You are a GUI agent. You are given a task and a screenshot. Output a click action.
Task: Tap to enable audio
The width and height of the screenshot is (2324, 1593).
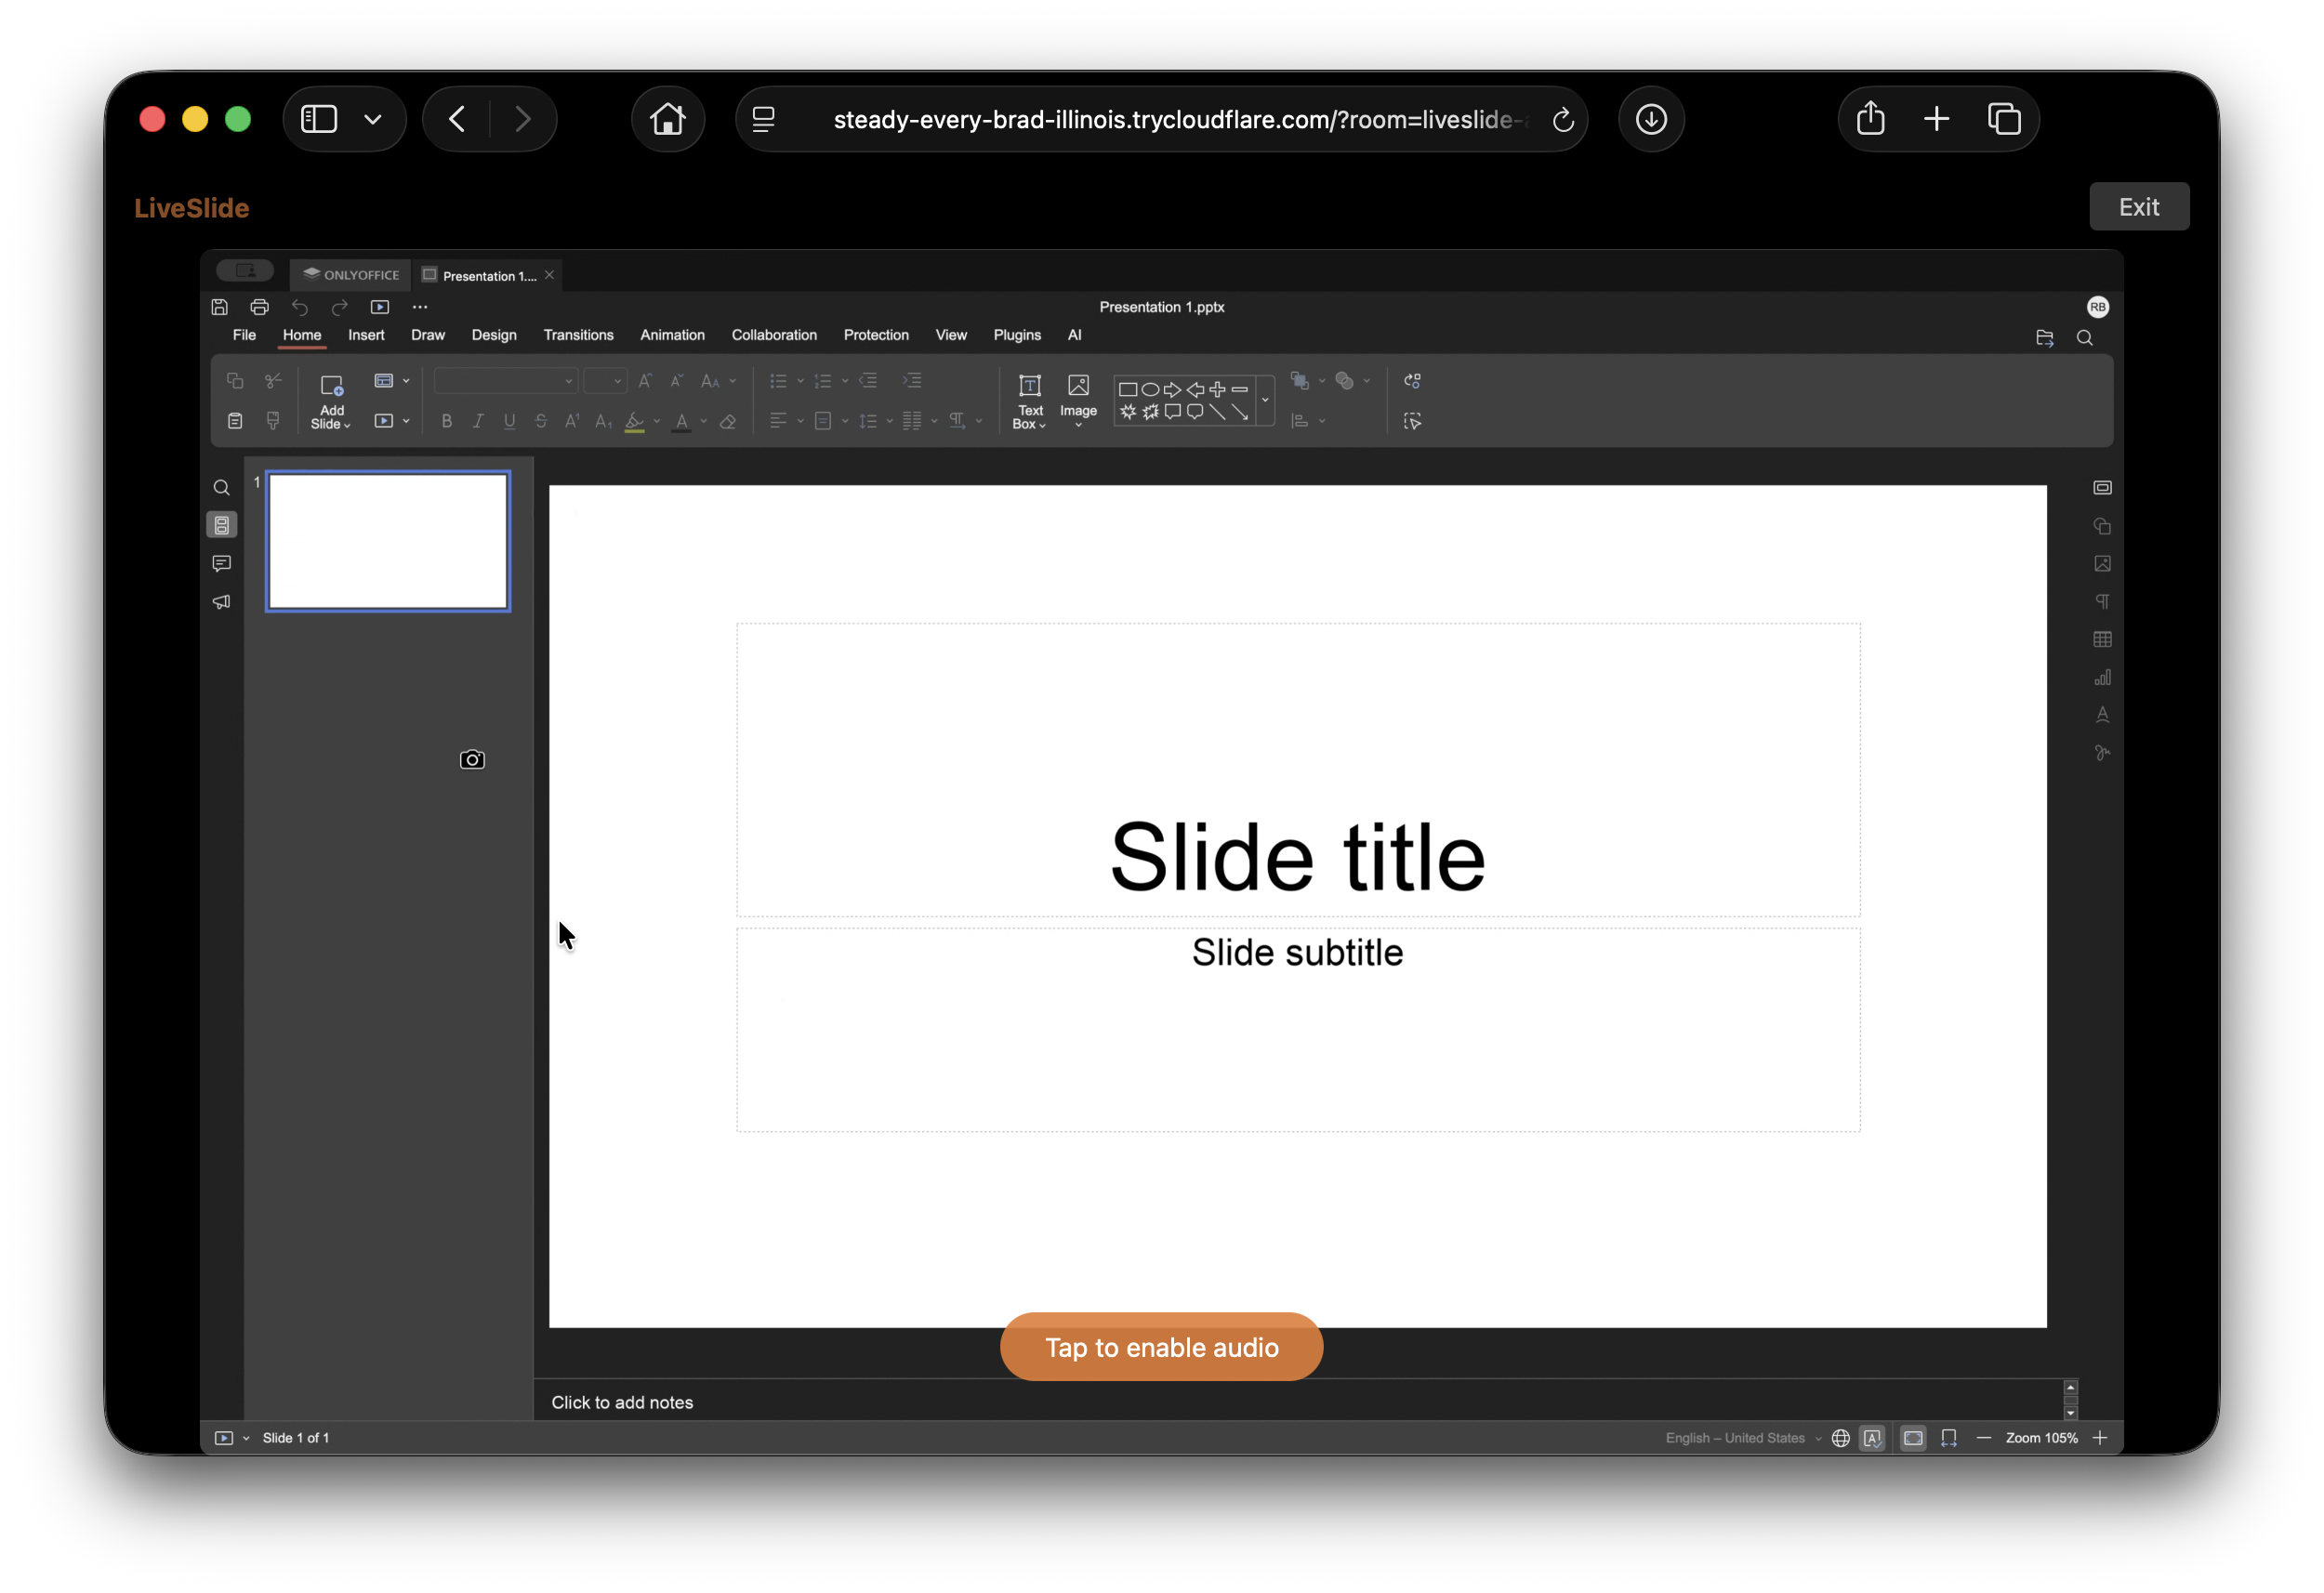pos(1160,1346)
